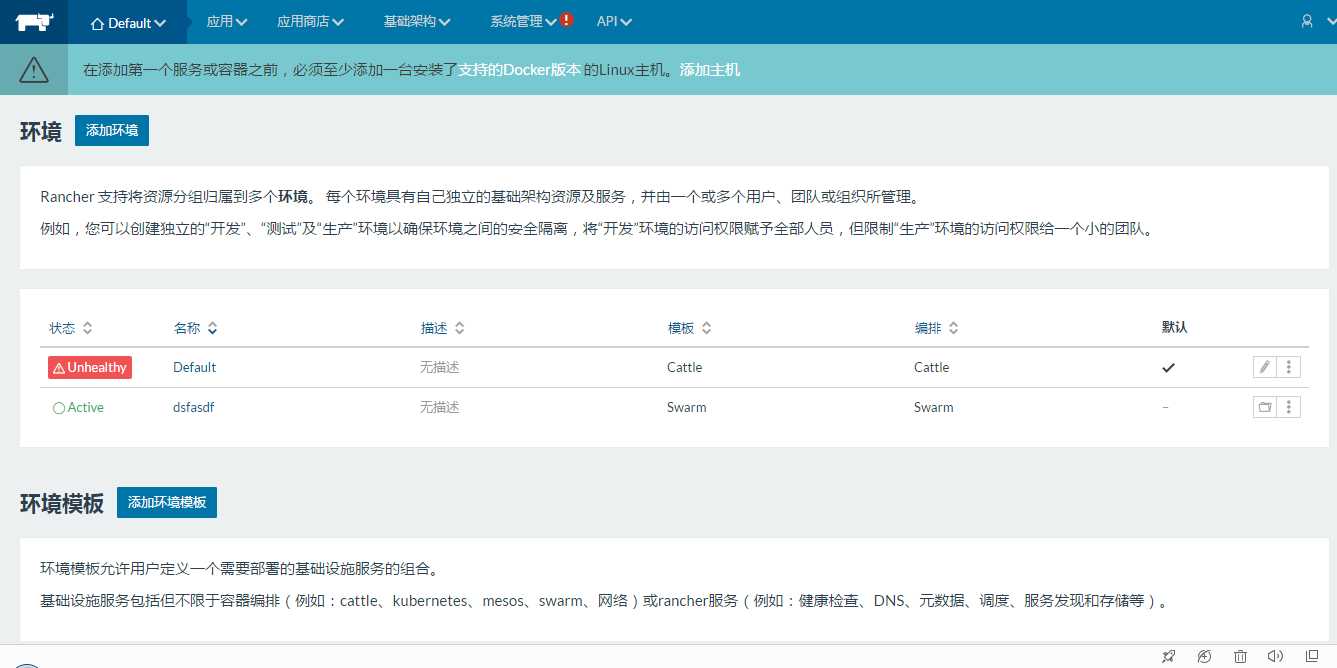Sort table by 模板 column
The width and height of the screenshot is (1337, 668).
(x=689, y=328)
